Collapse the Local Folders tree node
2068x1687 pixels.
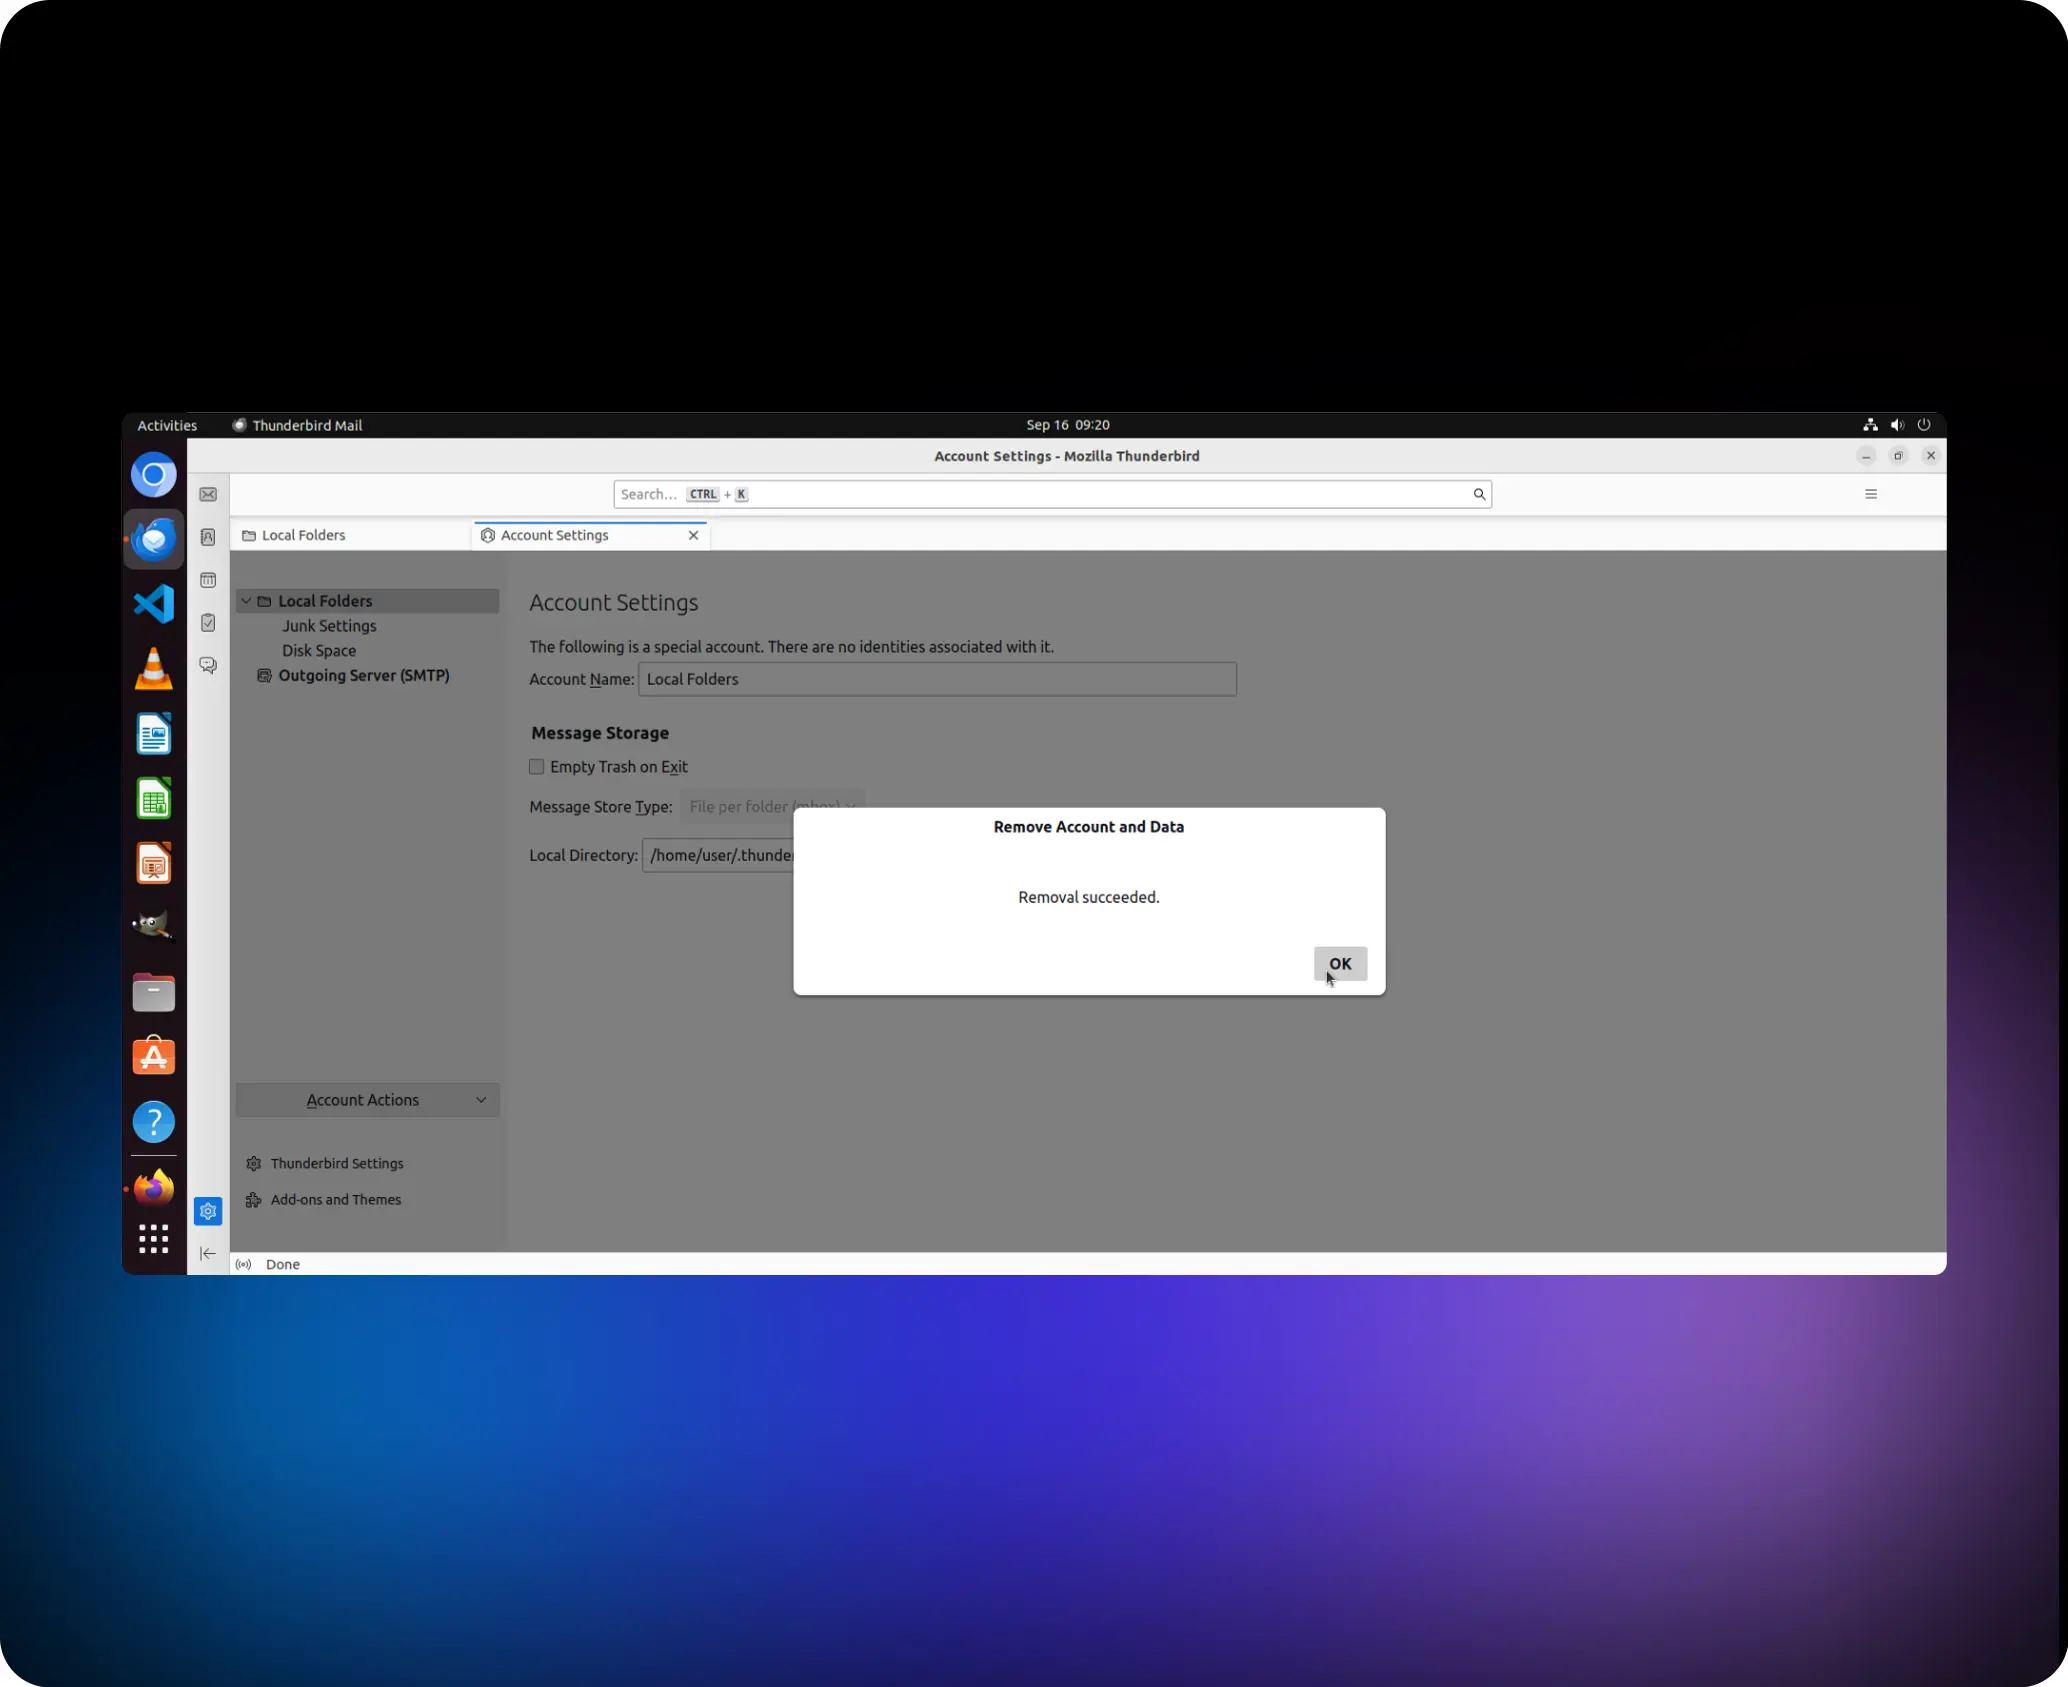point(246,601)
